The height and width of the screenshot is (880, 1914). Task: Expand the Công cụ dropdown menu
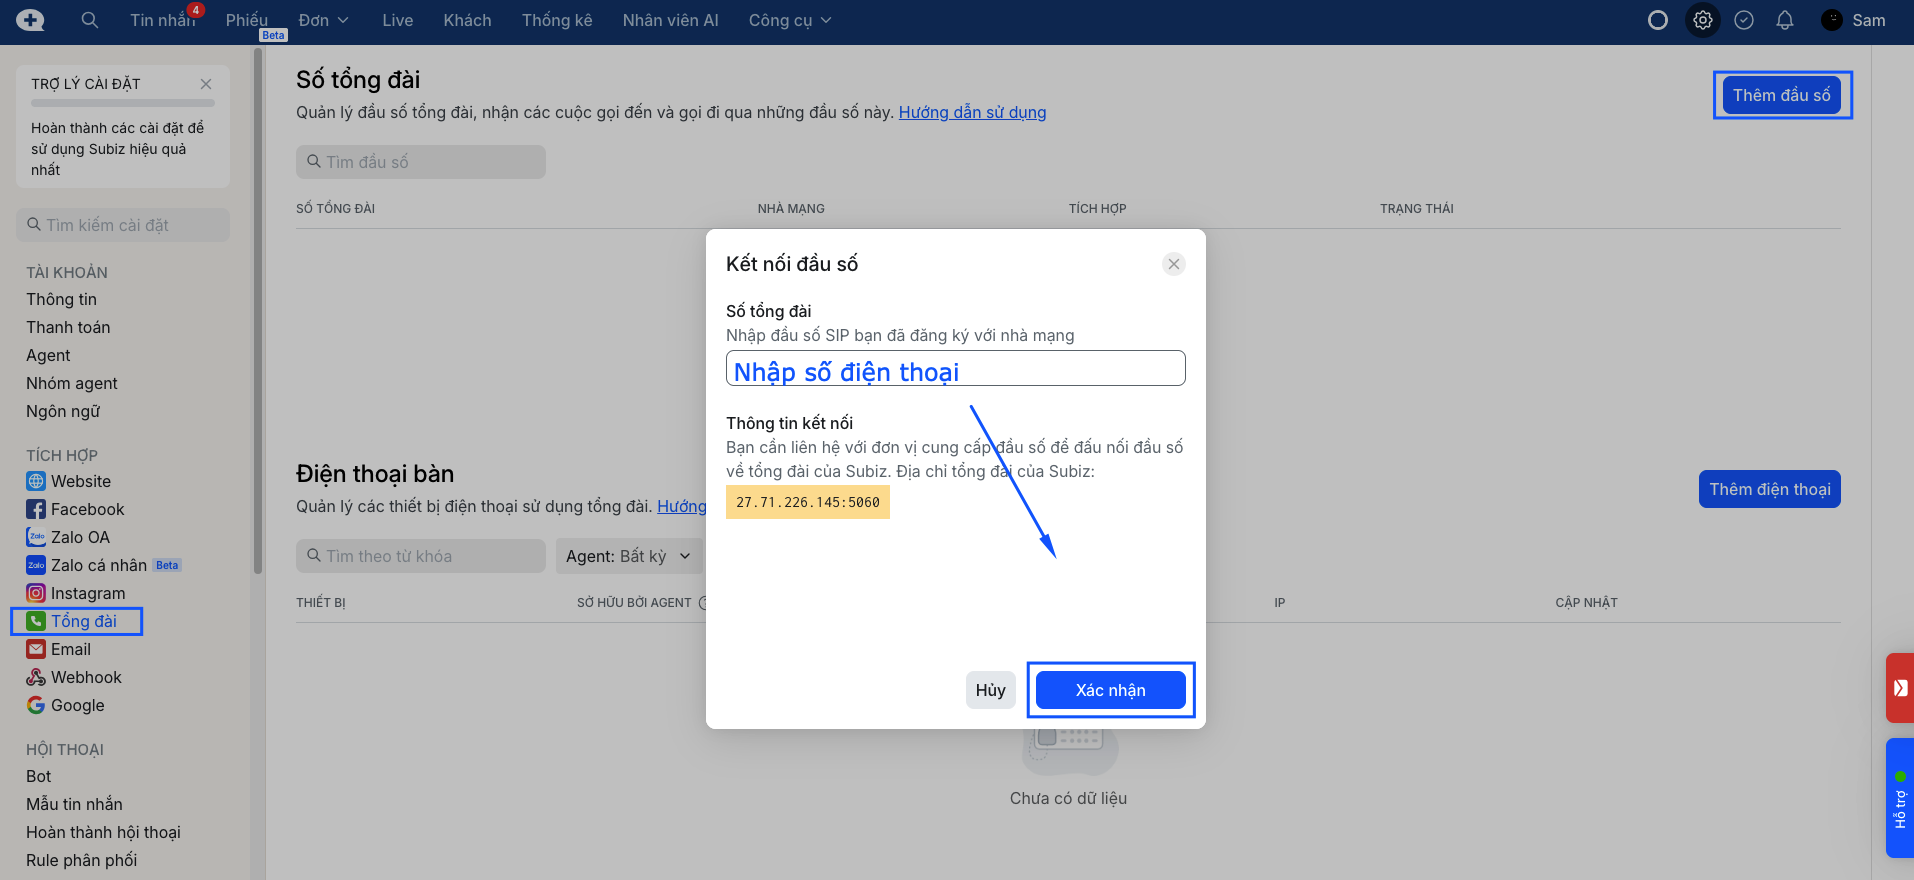point(789,20)
